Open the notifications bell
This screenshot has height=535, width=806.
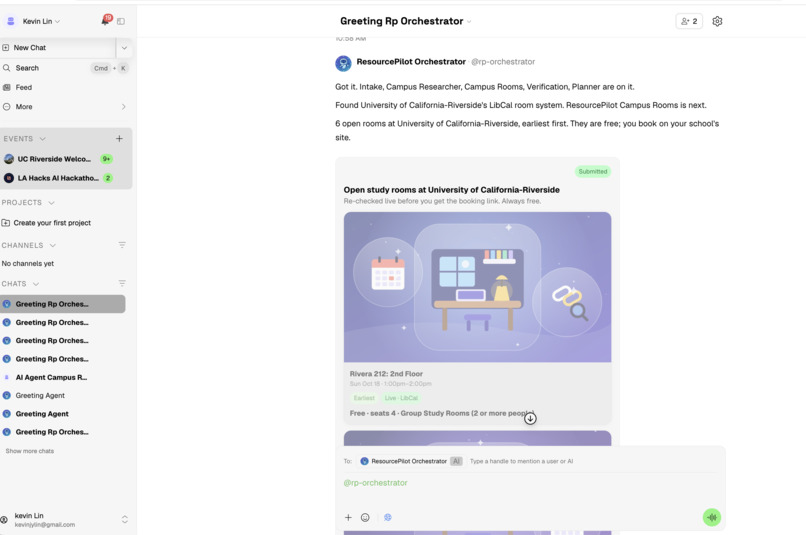pos(105,21)
